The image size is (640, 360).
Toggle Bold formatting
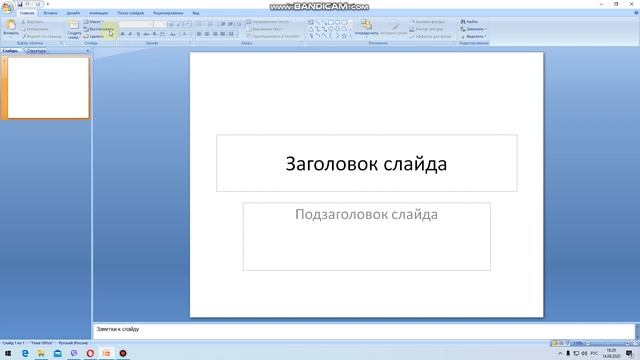tap(122, 34)
